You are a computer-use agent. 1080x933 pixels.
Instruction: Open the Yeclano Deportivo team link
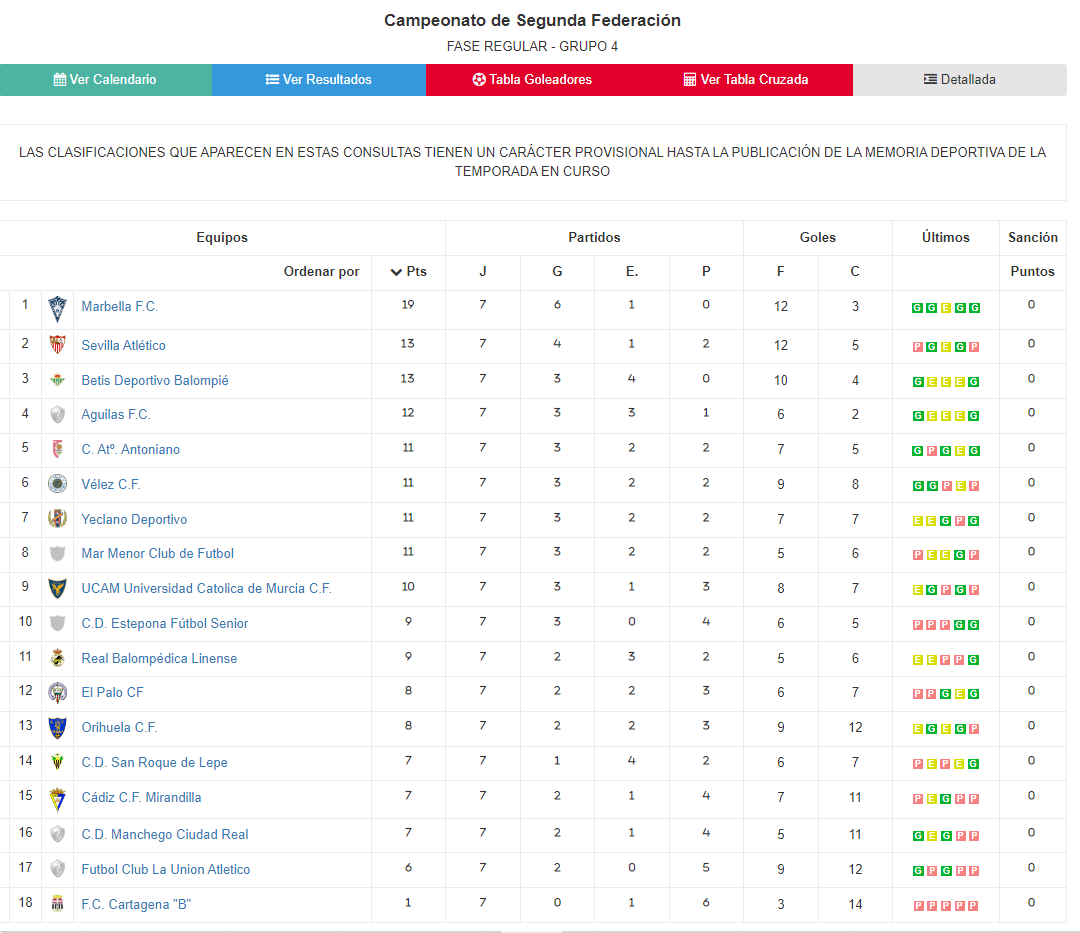click(x=134, y=519)
